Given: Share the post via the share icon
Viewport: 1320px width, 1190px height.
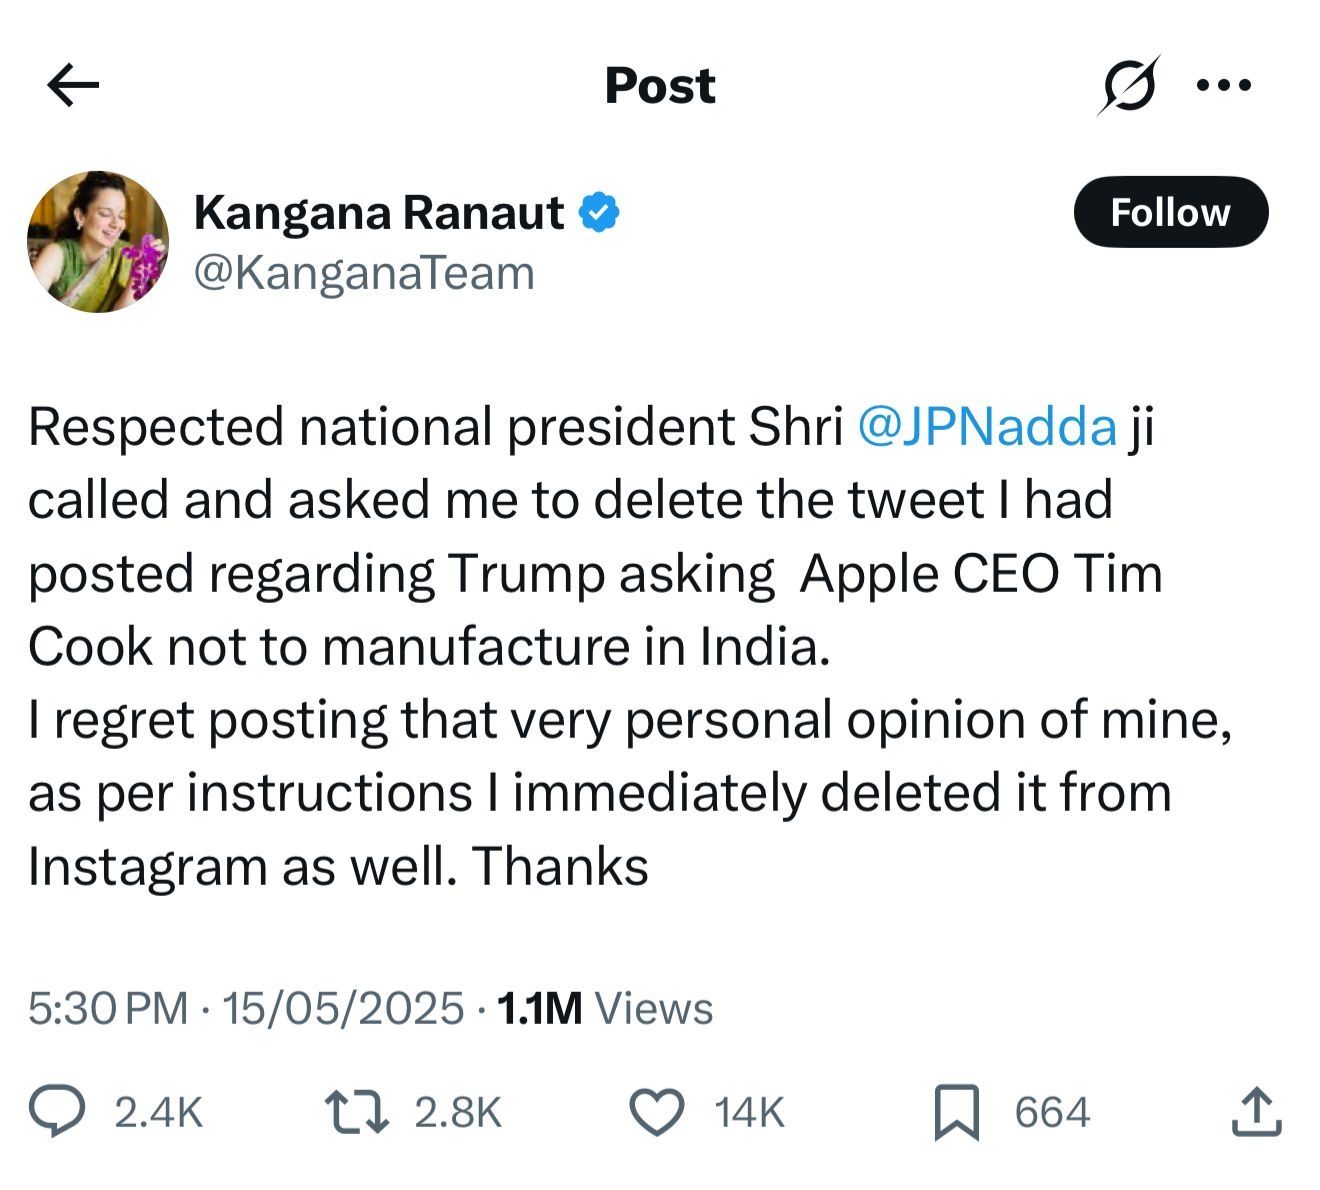Looking at the screenshot, I should 1256,1112.
